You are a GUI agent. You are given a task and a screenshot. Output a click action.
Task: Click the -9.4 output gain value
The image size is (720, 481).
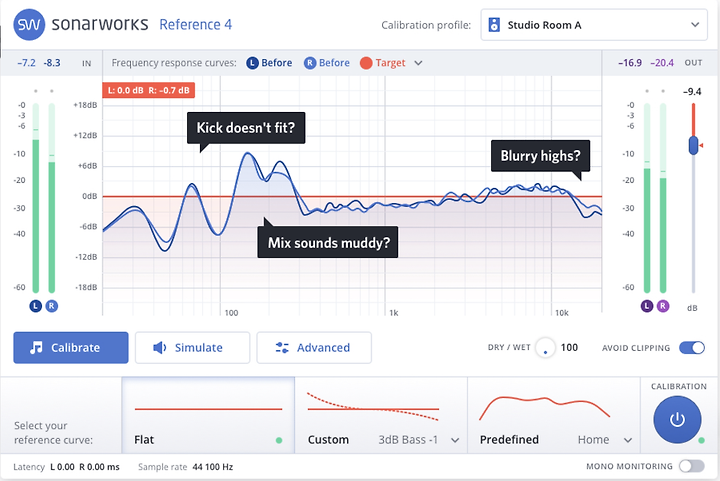point(692,92)
